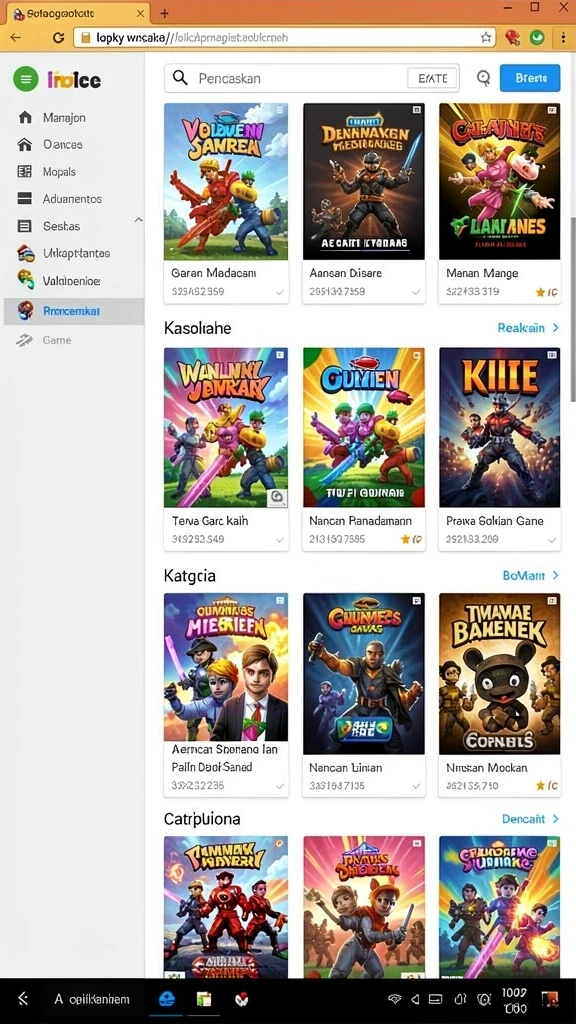Click the Rrencemkat sidebar icon
This screenshot has width=576, height=1024.
pos(25,311)
